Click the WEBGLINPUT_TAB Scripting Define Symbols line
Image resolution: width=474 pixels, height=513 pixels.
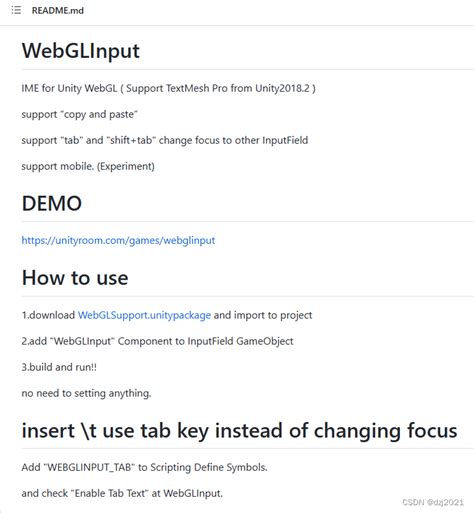[144, 467]
